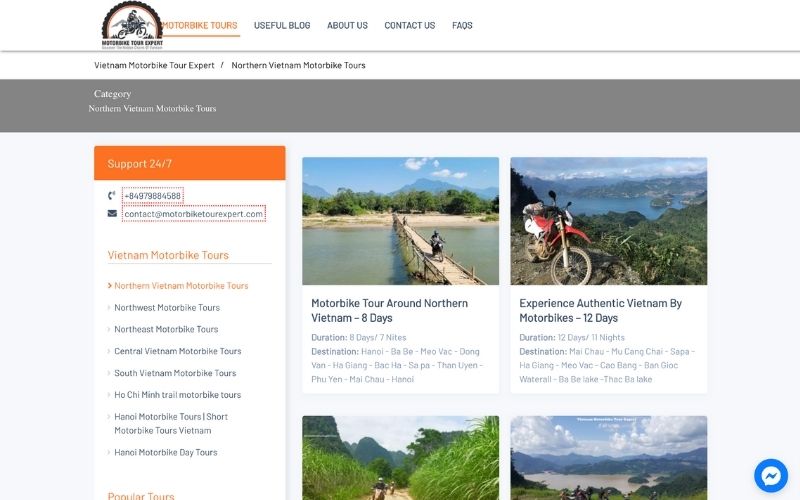Open South Vietnam Motorbike Tours category
The image size is (800, 500).
[x=175, y=373]
